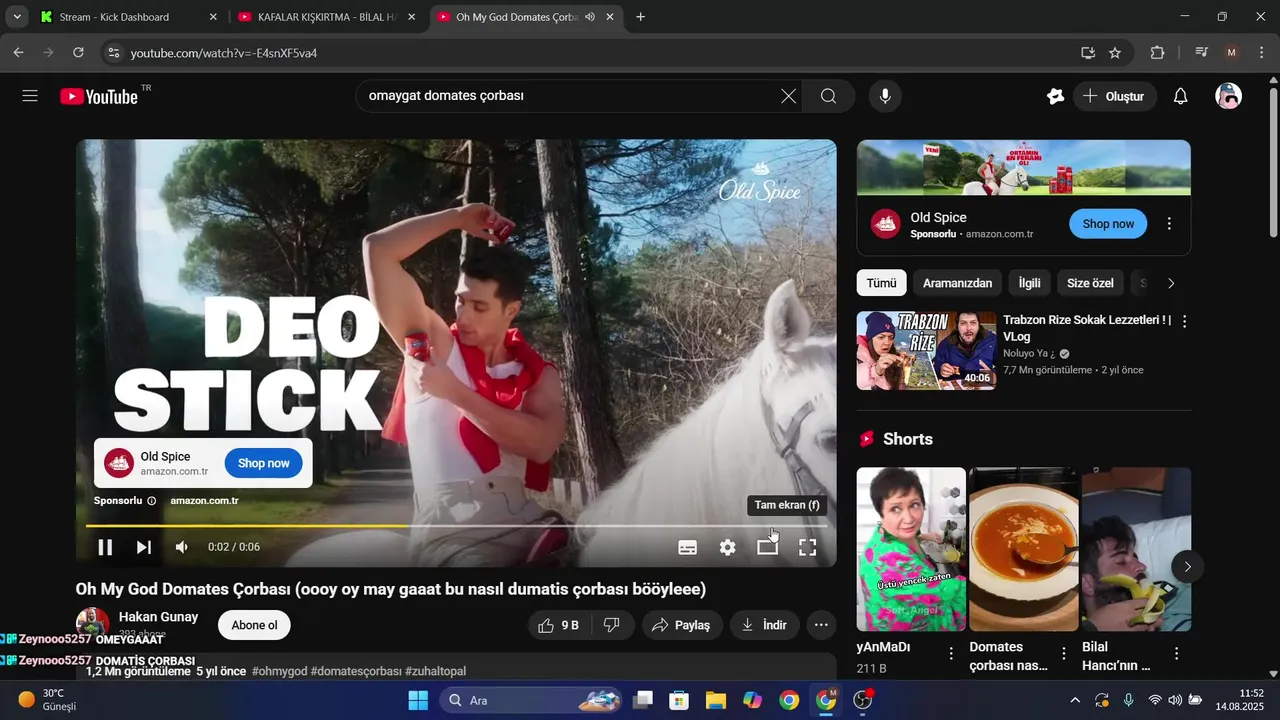Skip to the next video

pyautogui.click(x=144, y=547)
